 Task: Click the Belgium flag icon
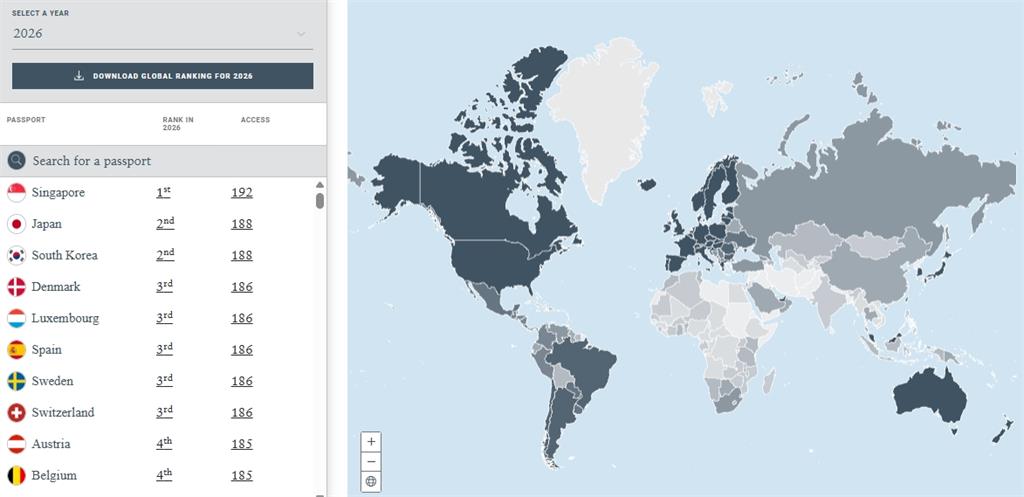[x=16, y=476]
